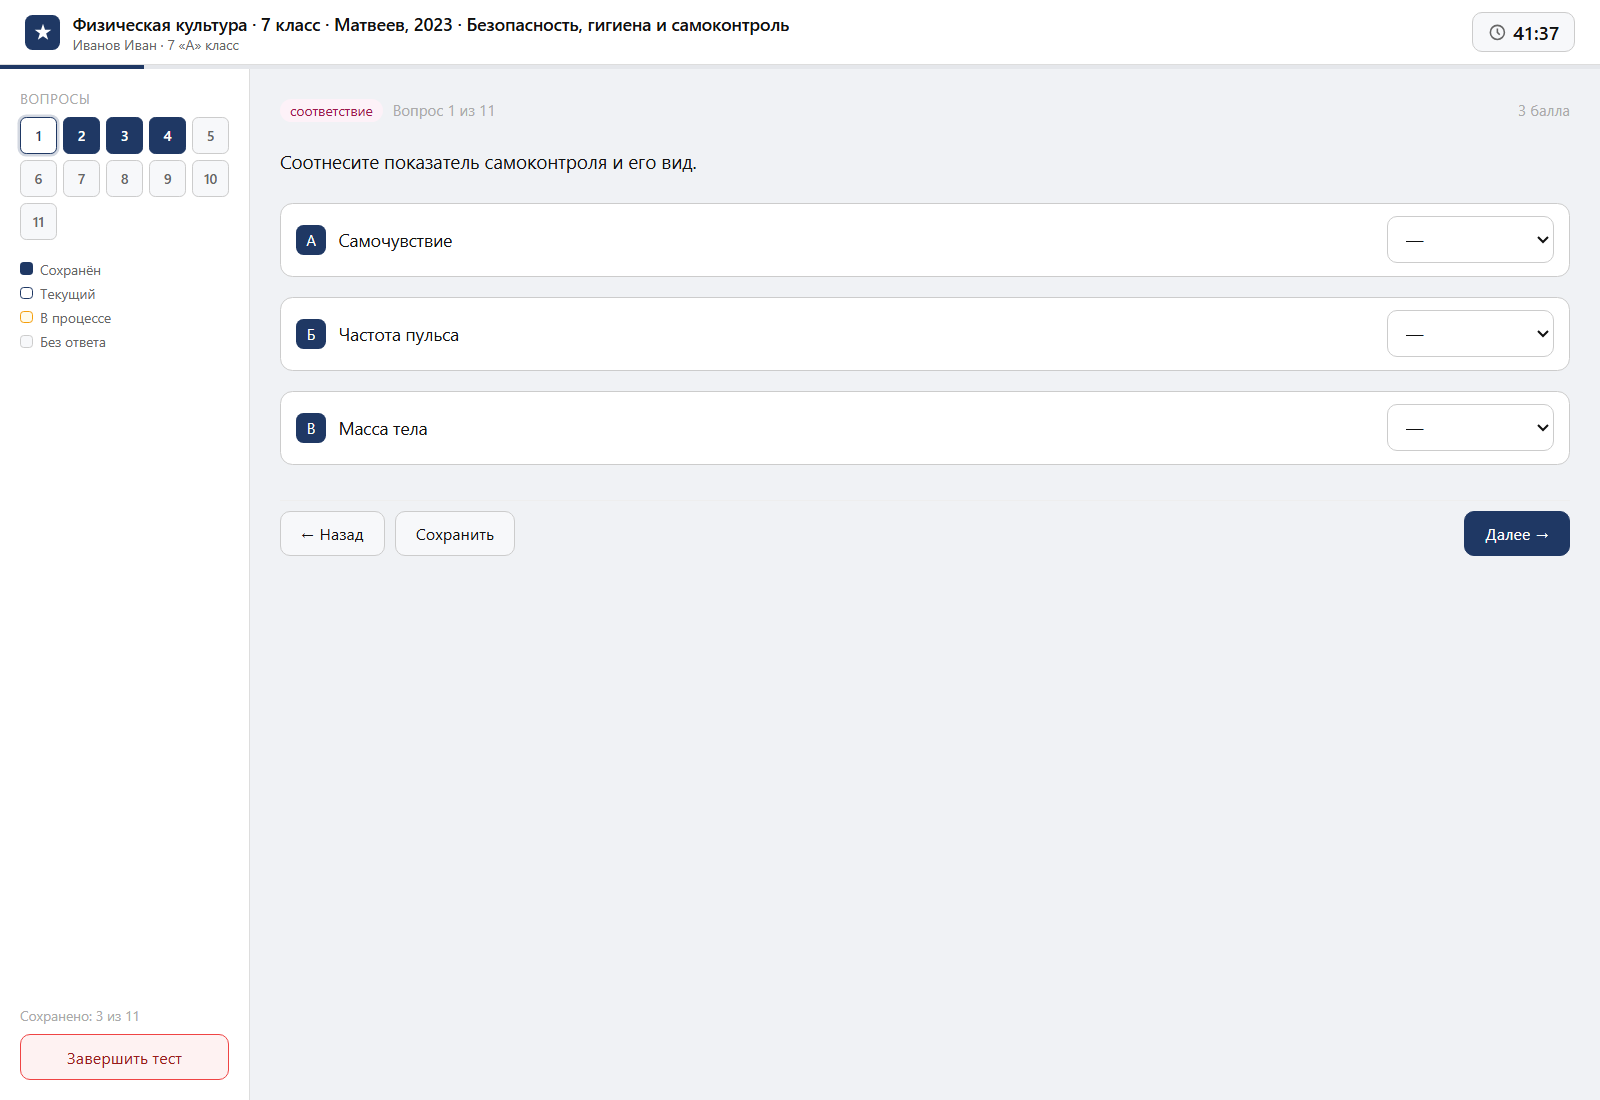Image resolution: width=1600 pixels, height=1100 pixels.
Task: Open the dropdown for Самочувствие
Action: pos(1470,240)
